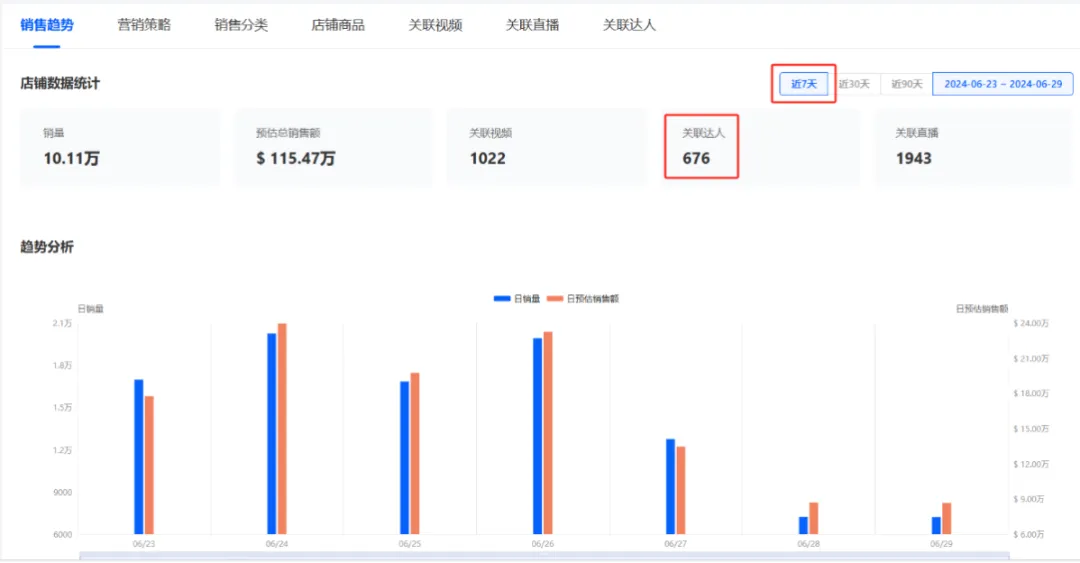Open the 营销策略 tab
The image size is (1080, 563).
(x=144, y=25)
